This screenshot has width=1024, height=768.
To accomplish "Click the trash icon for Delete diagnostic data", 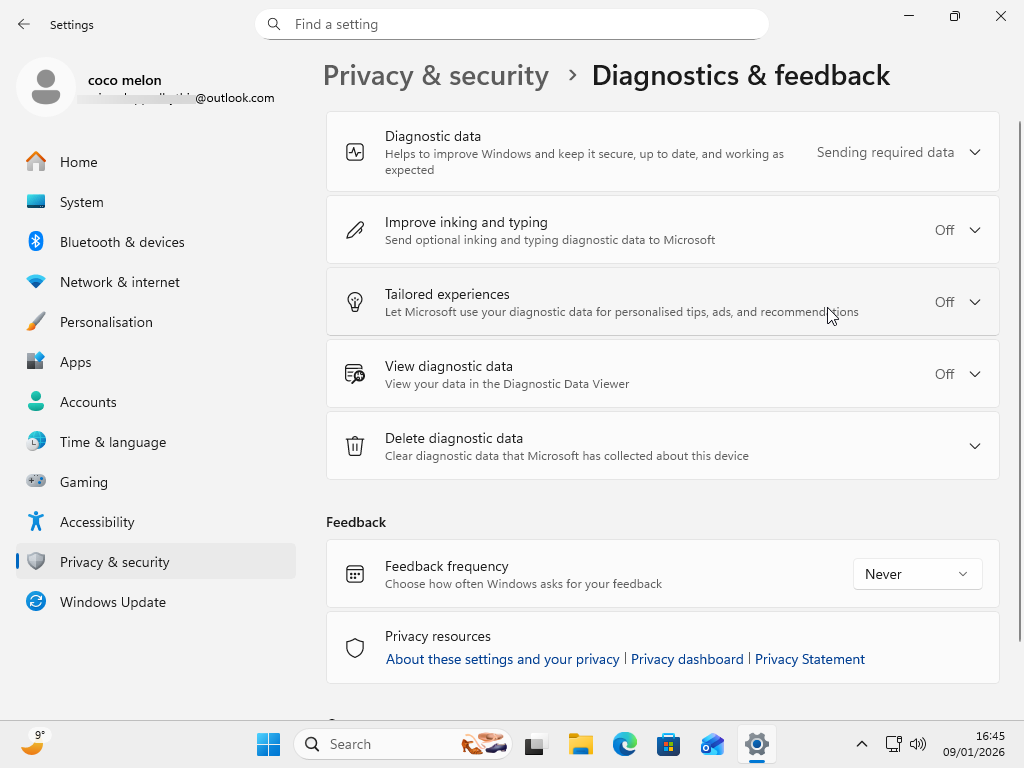I will 355,446.
